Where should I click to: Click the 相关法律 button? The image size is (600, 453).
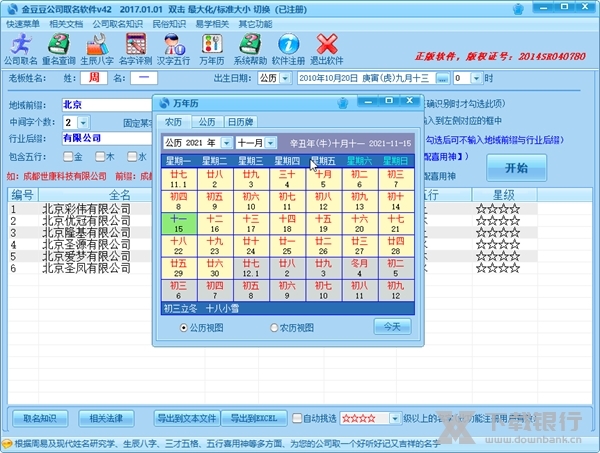pyautogui.click(x=106, y=419)
